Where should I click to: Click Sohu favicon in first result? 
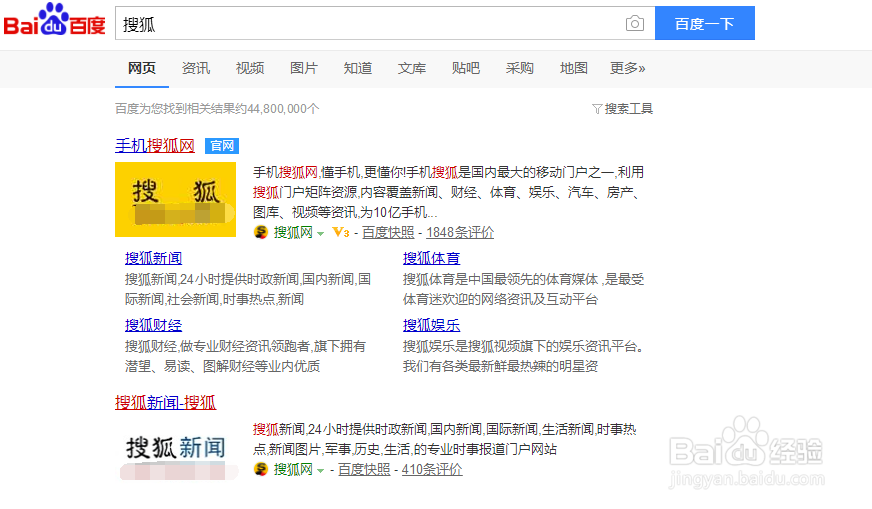[261, 233]
